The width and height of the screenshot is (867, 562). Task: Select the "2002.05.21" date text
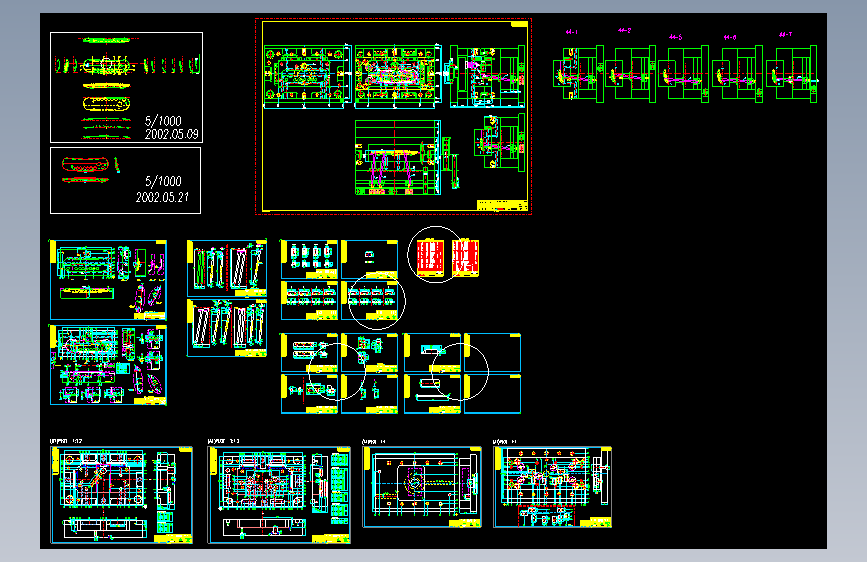[x=162, y=197]
